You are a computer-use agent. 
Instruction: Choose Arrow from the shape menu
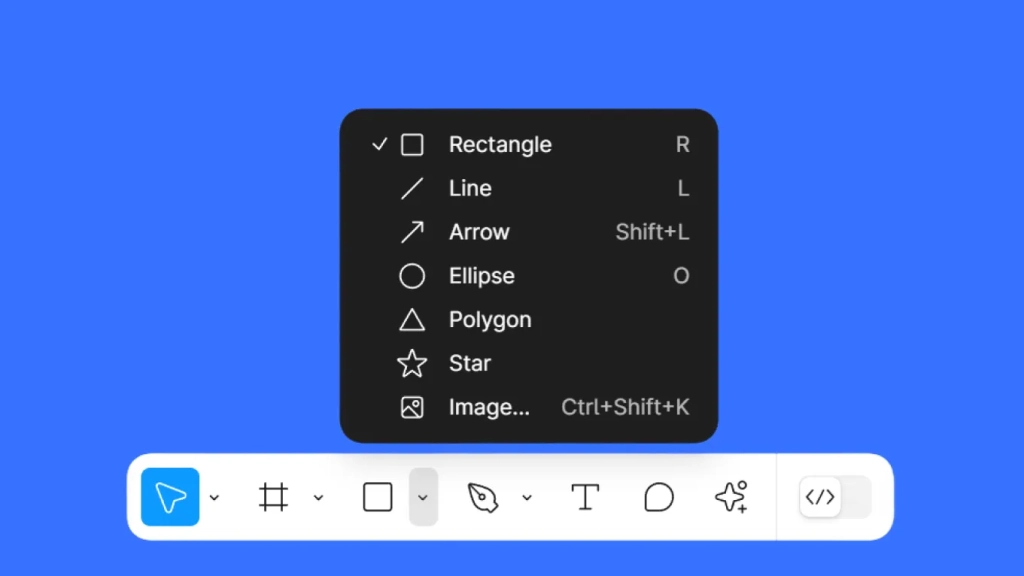pos(529,232)
